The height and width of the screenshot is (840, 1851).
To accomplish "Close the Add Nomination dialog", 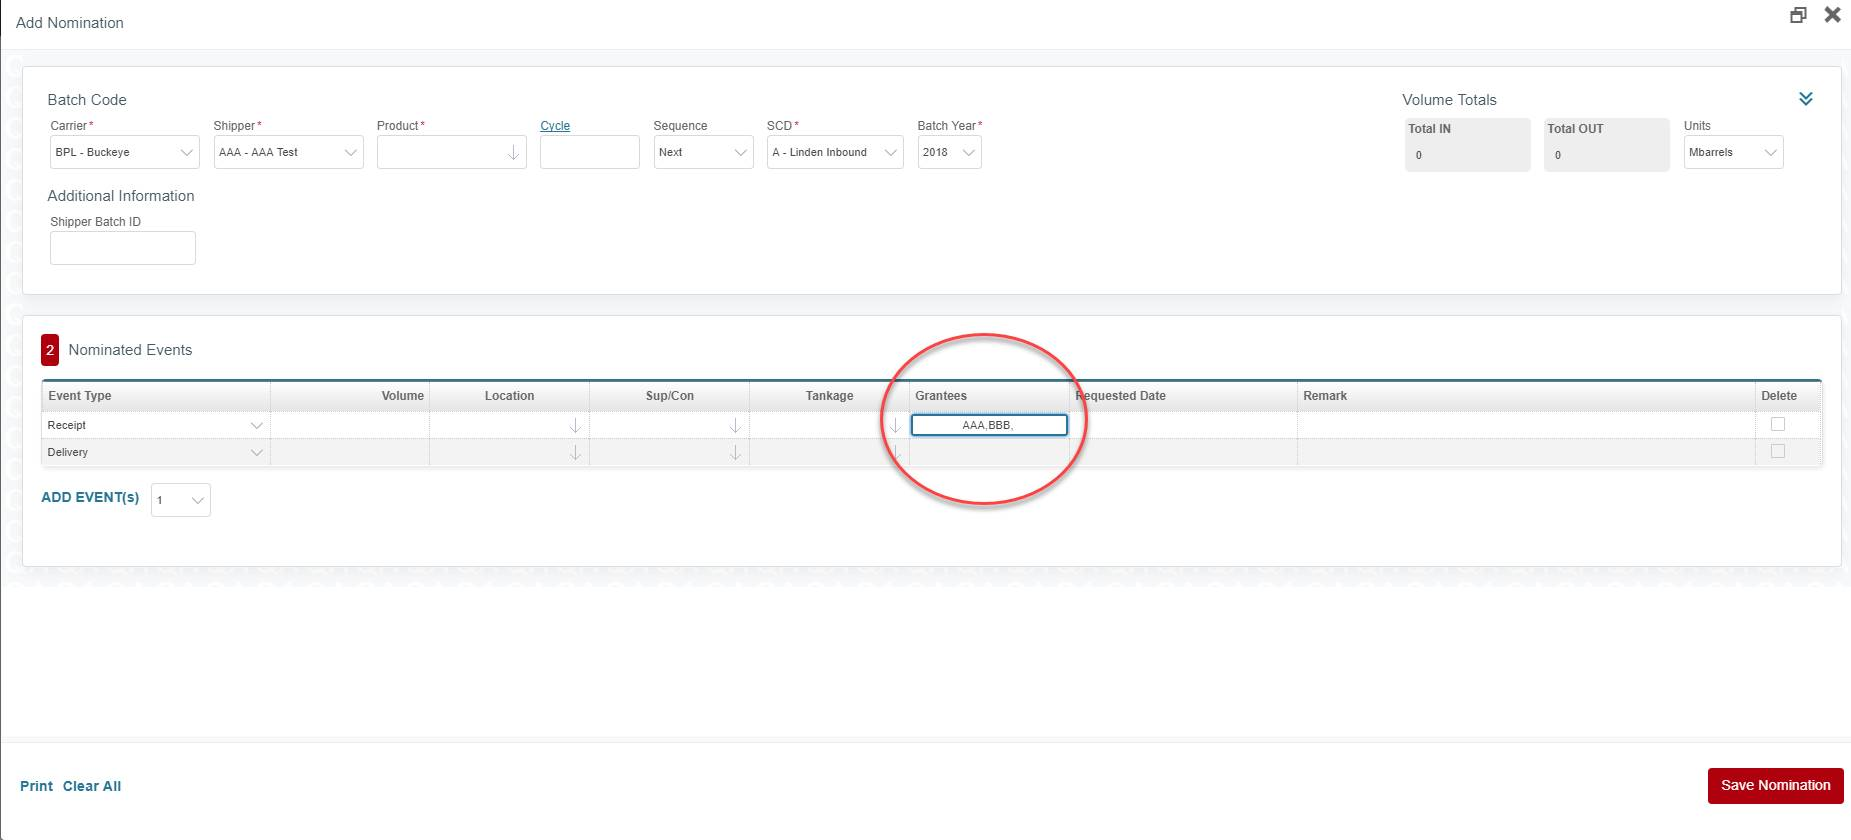I will (x=1832, y=15).
